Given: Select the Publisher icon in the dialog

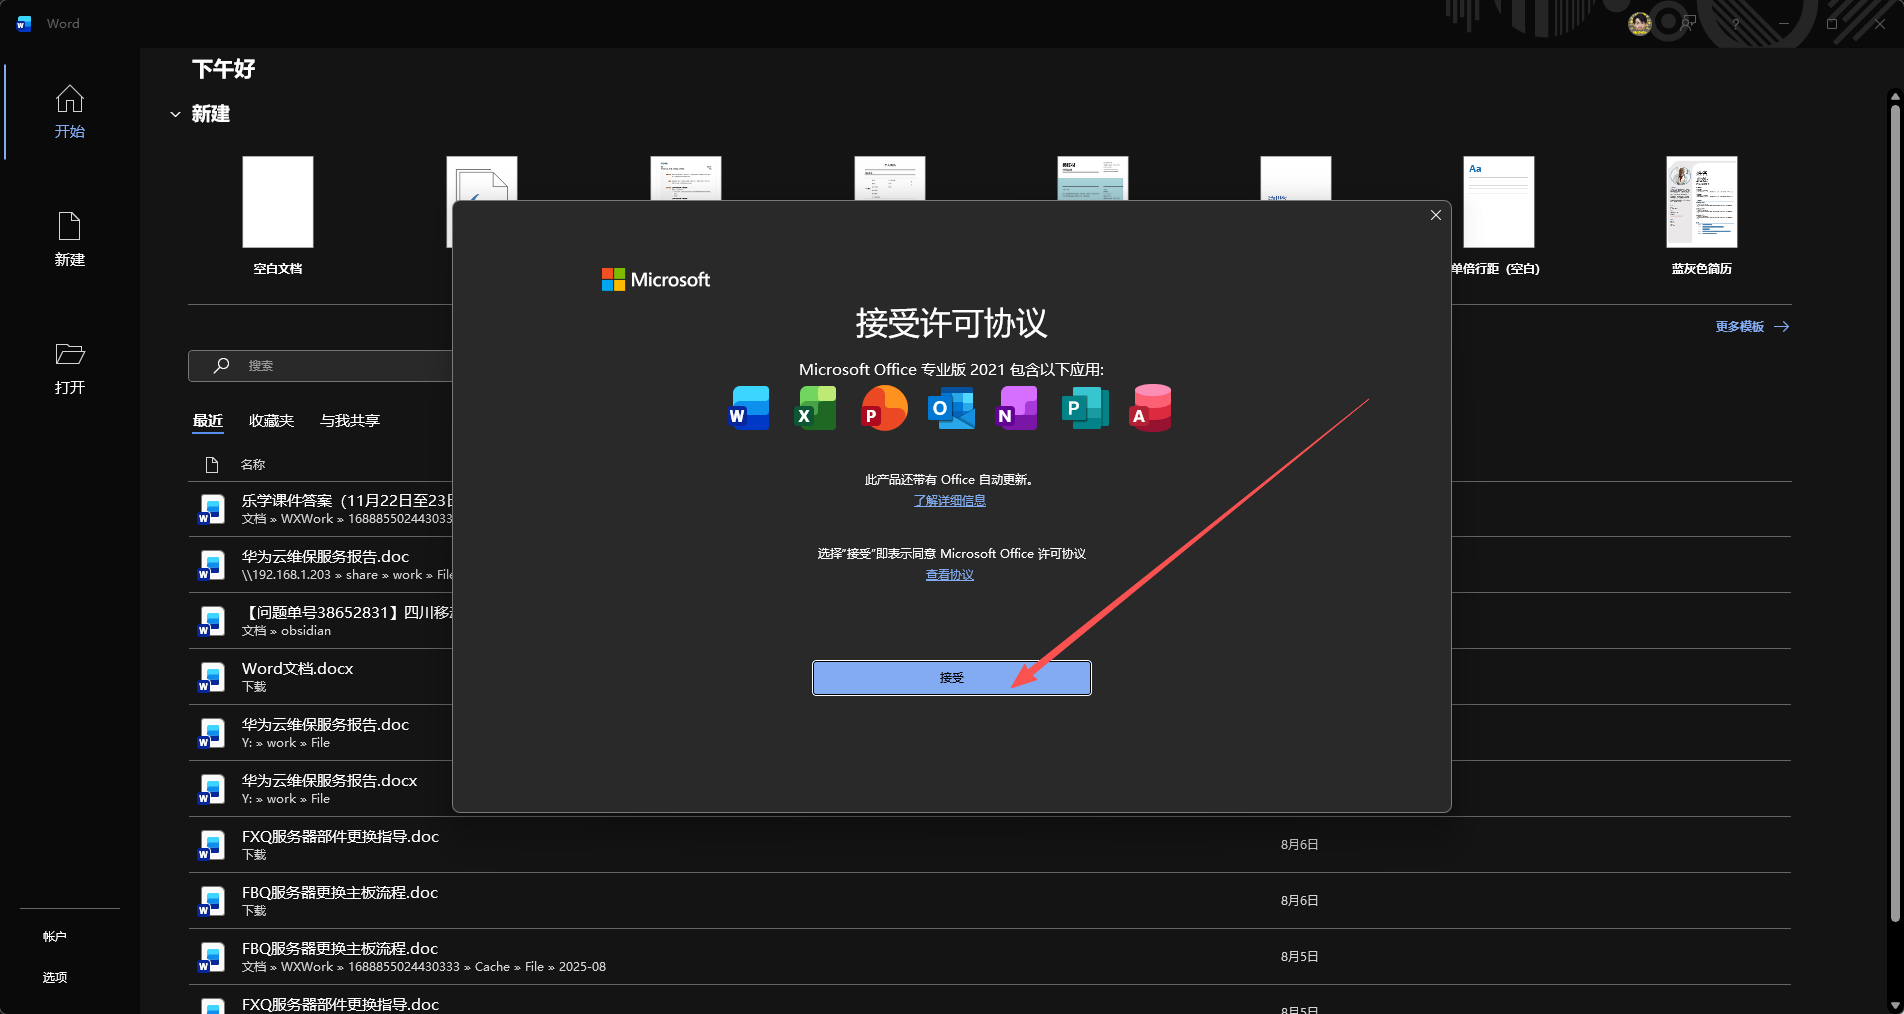Looking at the screenshot, I should (1084, 408).
